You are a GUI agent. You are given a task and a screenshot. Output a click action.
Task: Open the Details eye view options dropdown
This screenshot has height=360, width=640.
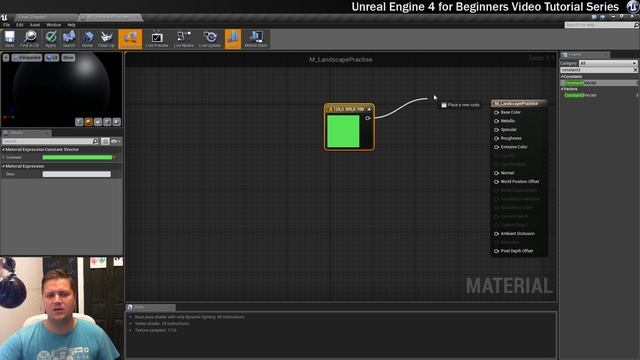tap(116, 141)
